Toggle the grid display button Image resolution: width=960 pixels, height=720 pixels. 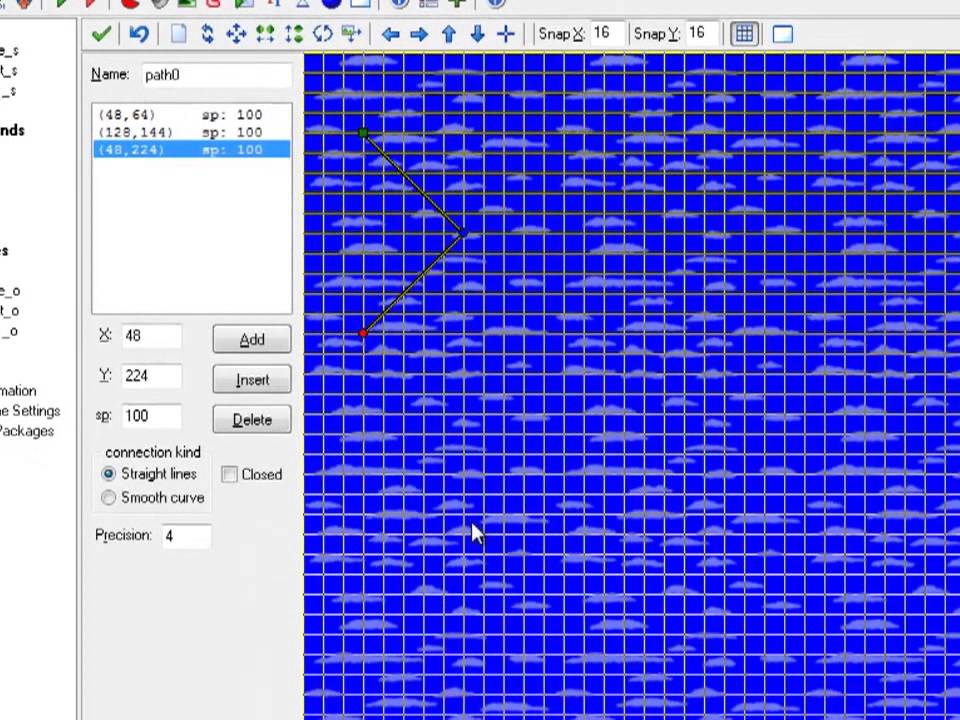pyautogui.click(x=744, y=34)
